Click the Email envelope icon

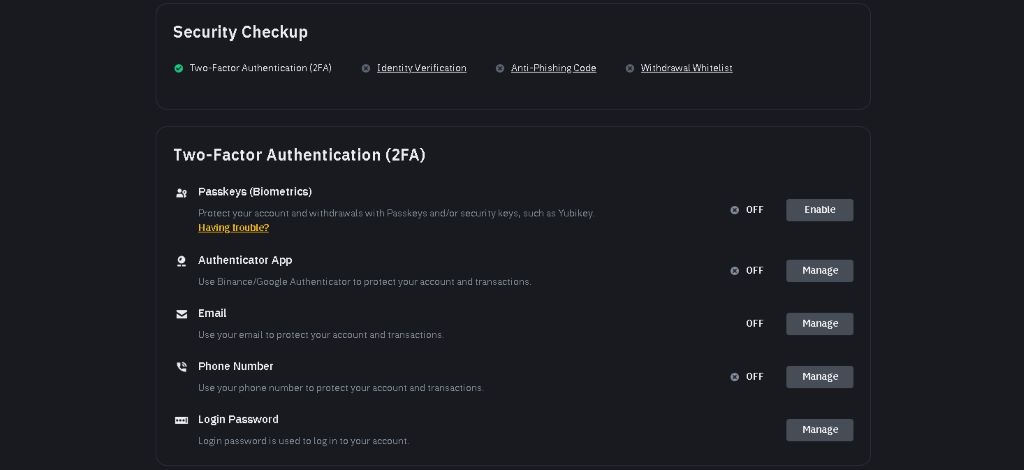[x=181, y=314]
